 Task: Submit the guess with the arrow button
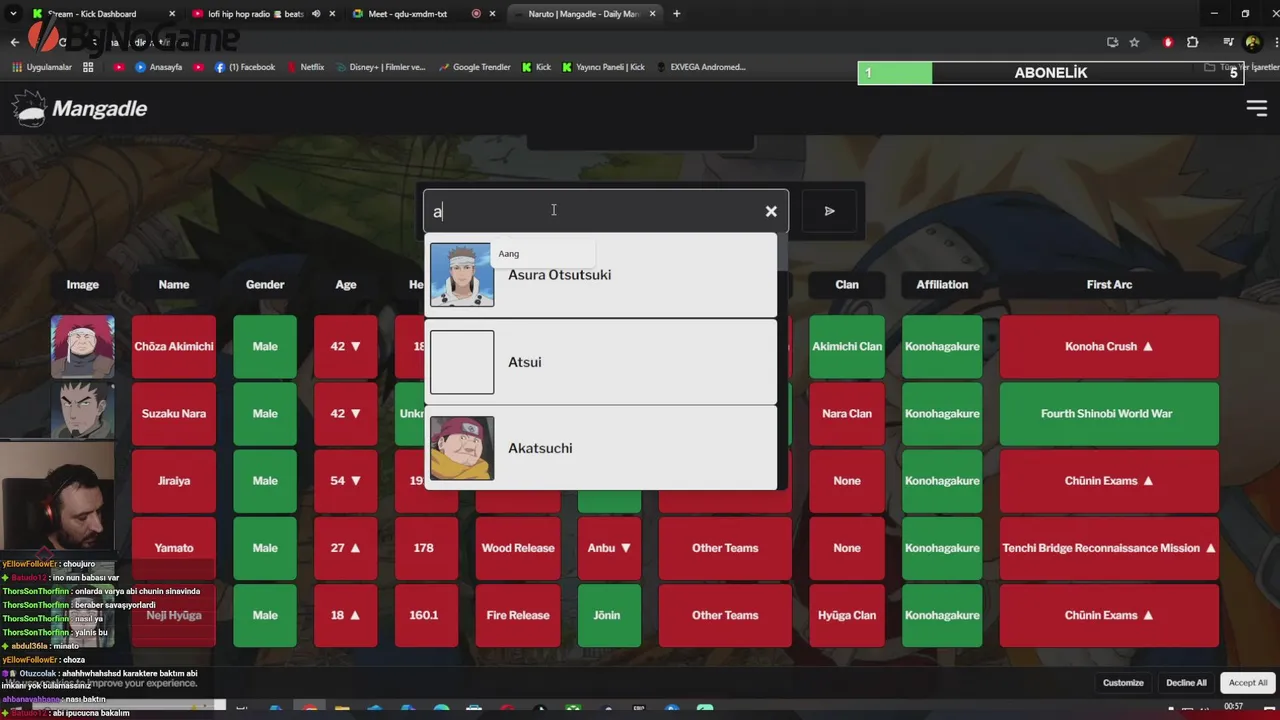(x=829, y=211)
